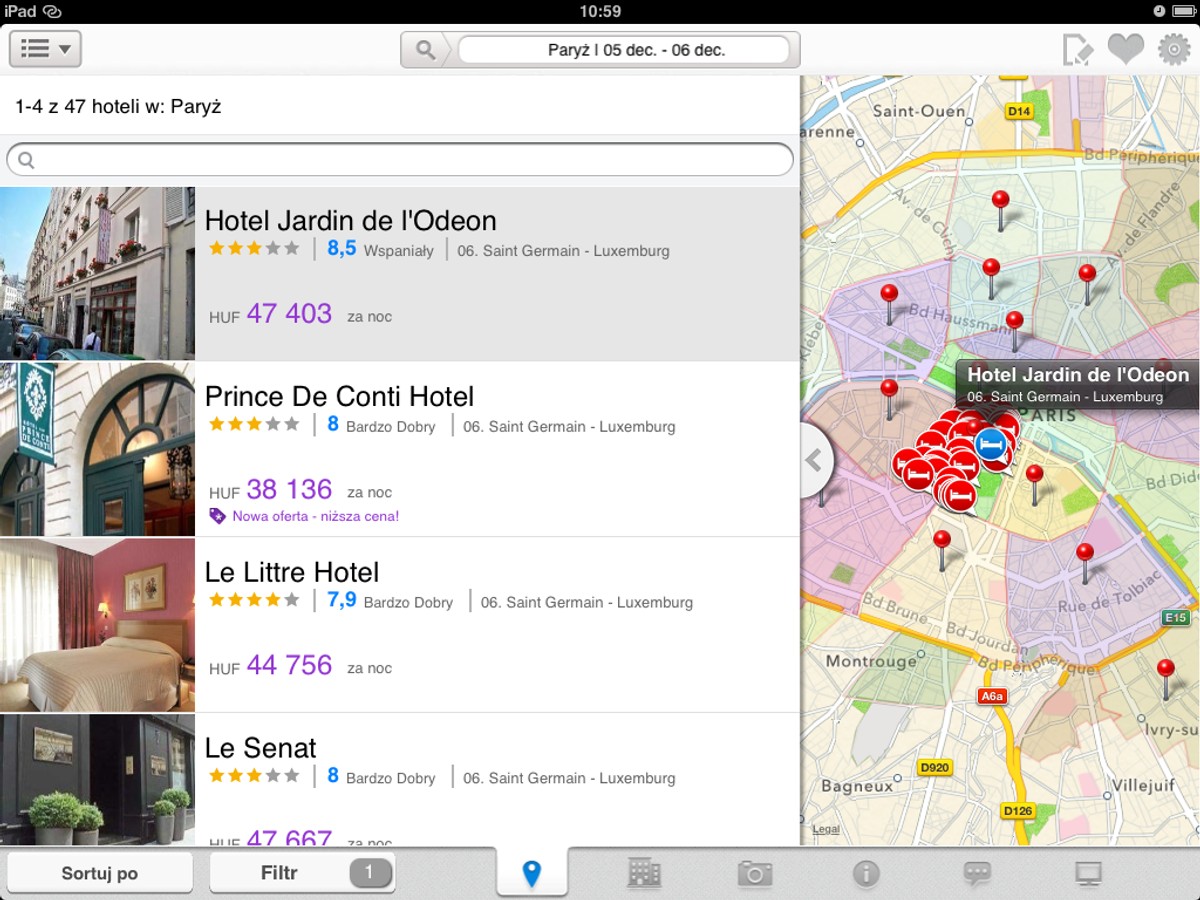This screenshot has width=1200, height=900.
Task: Open Prince De Conti Hotel thumbnail
Action: click(x=97, y=449)
